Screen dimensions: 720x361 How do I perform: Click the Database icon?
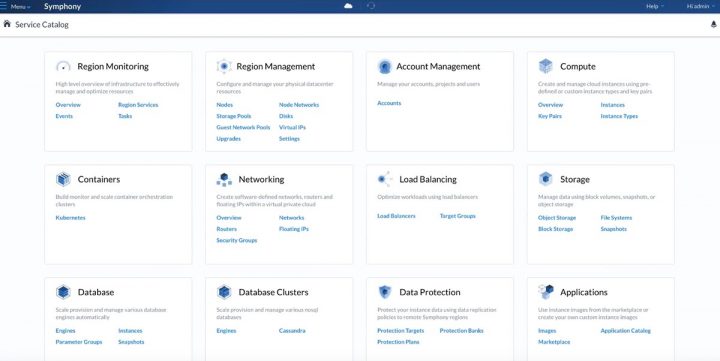(x=63, y=292)
